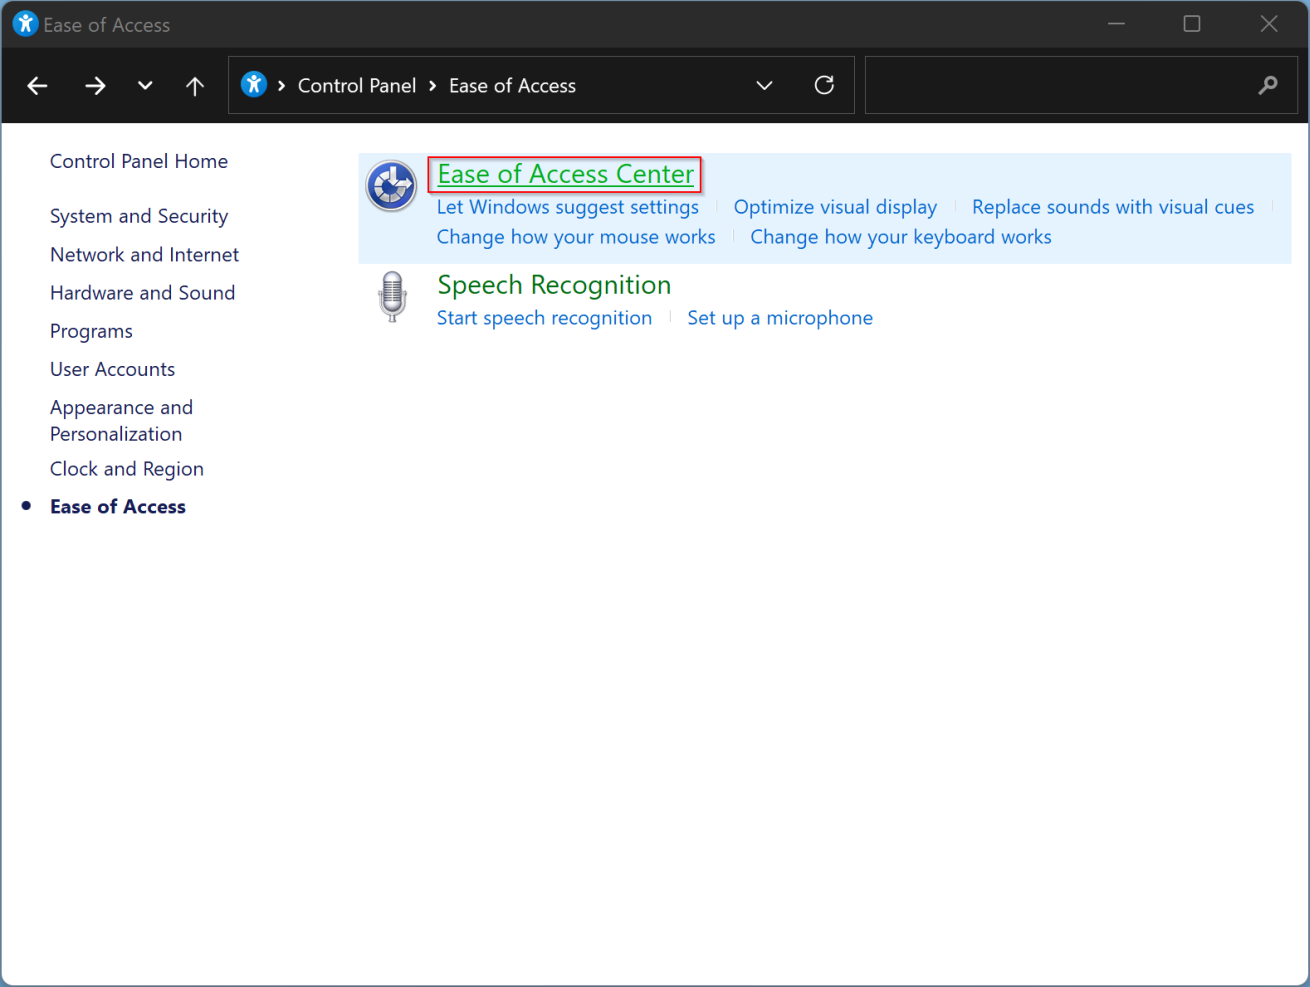Click the forward navigation arrow
The image size is (1310, 987).
tap(95, 86)
